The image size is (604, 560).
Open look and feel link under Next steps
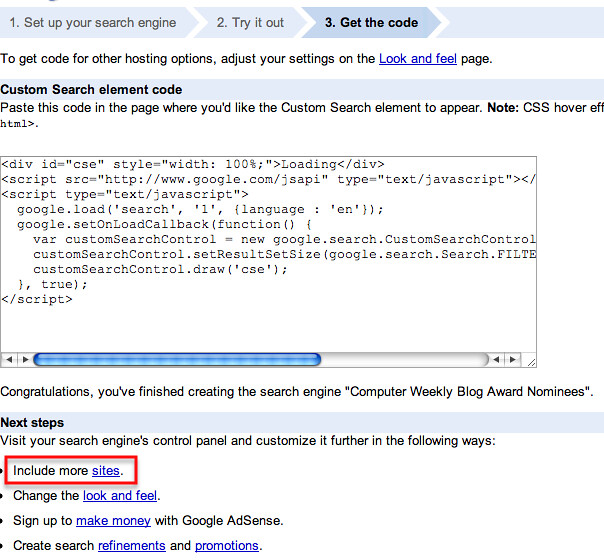120,495
